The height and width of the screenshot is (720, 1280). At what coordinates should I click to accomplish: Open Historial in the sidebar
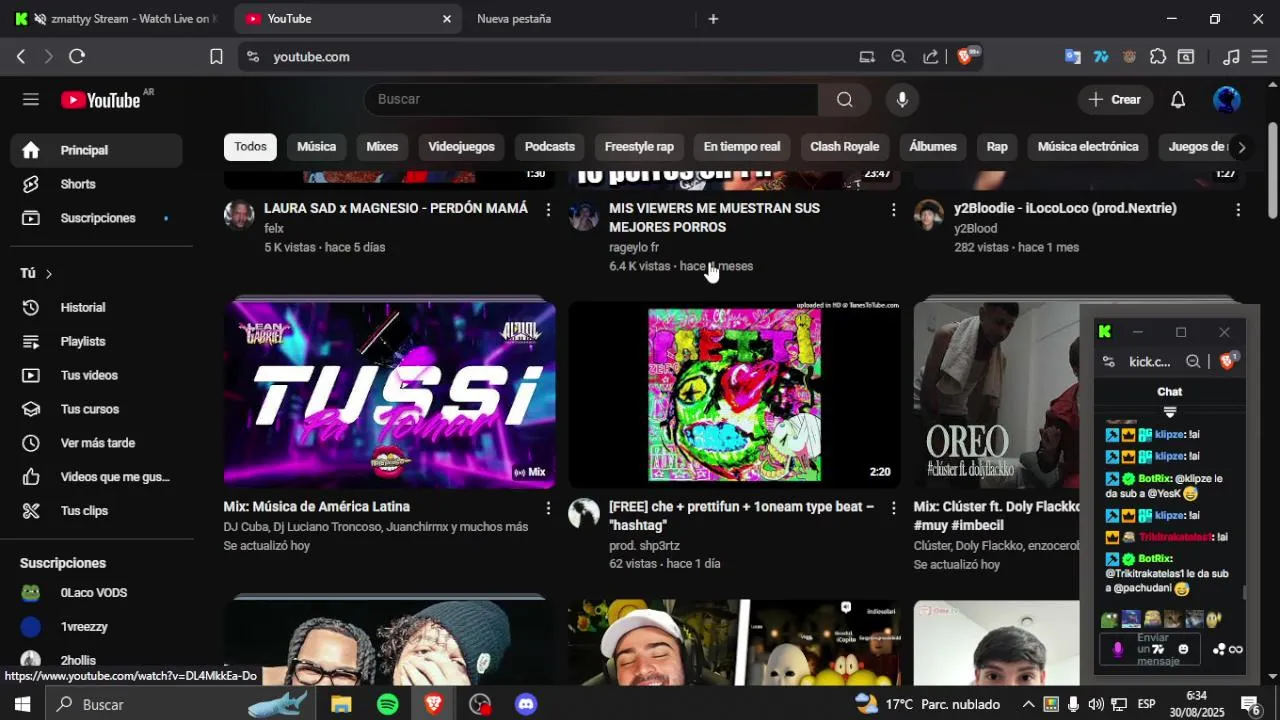(x=97, y=308)
